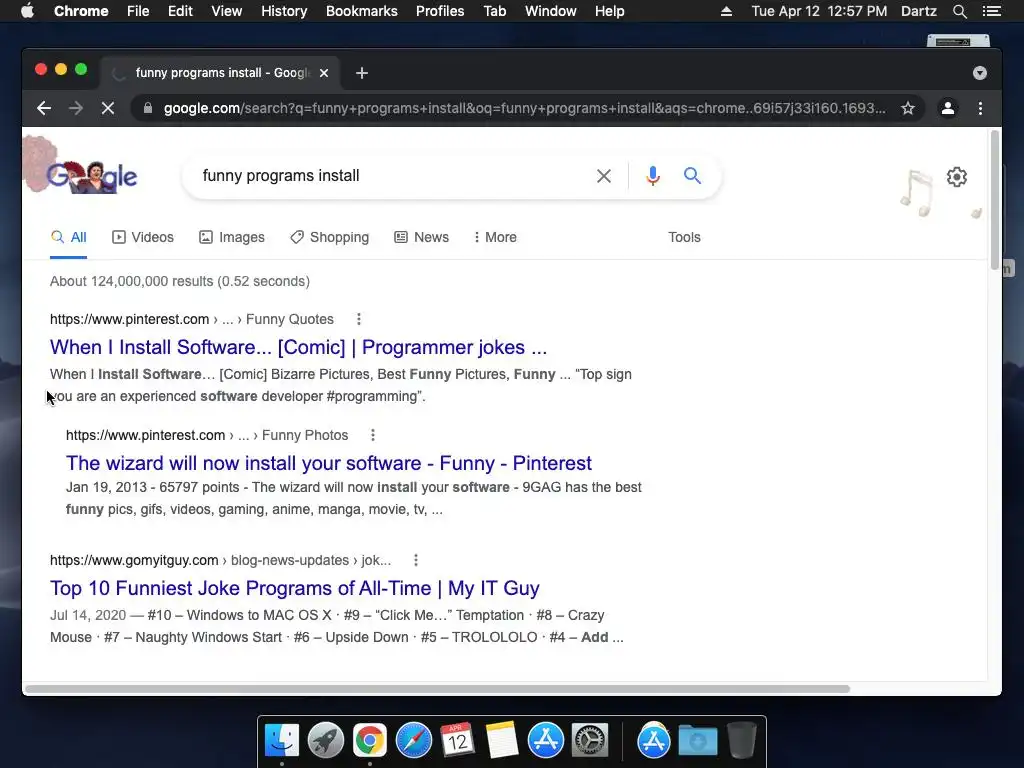Open the Chrome profile avatar
Viewport: 1024px width, 768px height.
pyautogui.click(x=948, y=108)
